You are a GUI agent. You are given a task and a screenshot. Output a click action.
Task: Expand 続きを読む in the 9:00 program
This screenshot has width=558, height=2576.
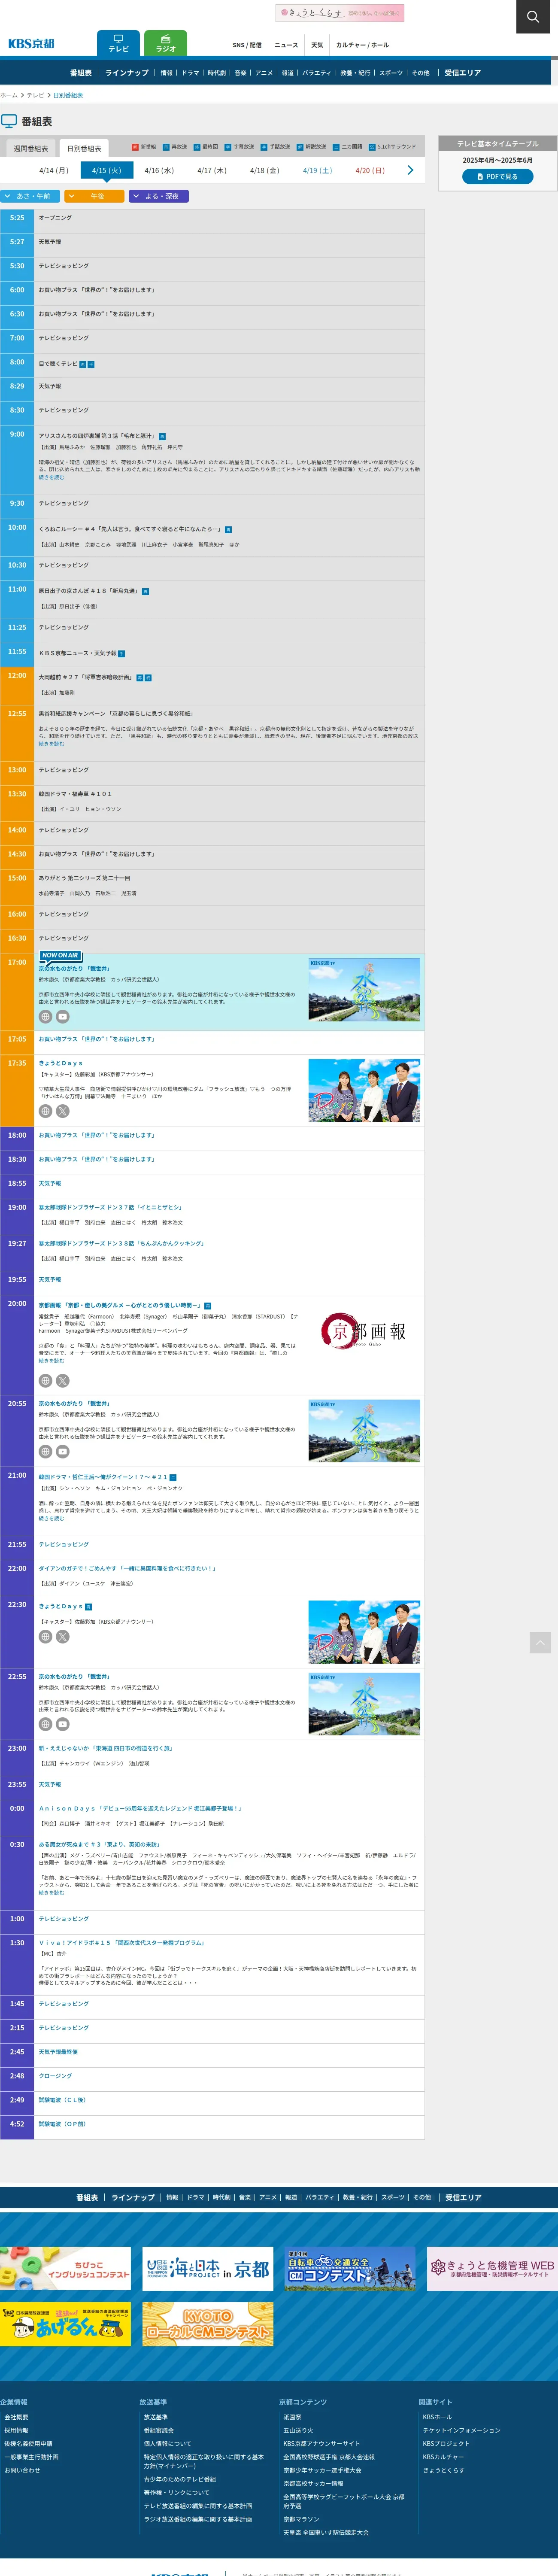point(51,477)
